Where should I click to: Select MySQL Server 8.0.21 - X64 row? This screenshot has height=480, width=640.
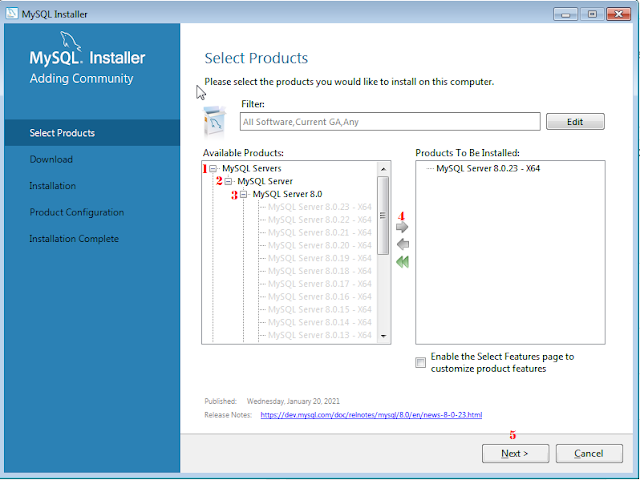(x=320, y=233)
